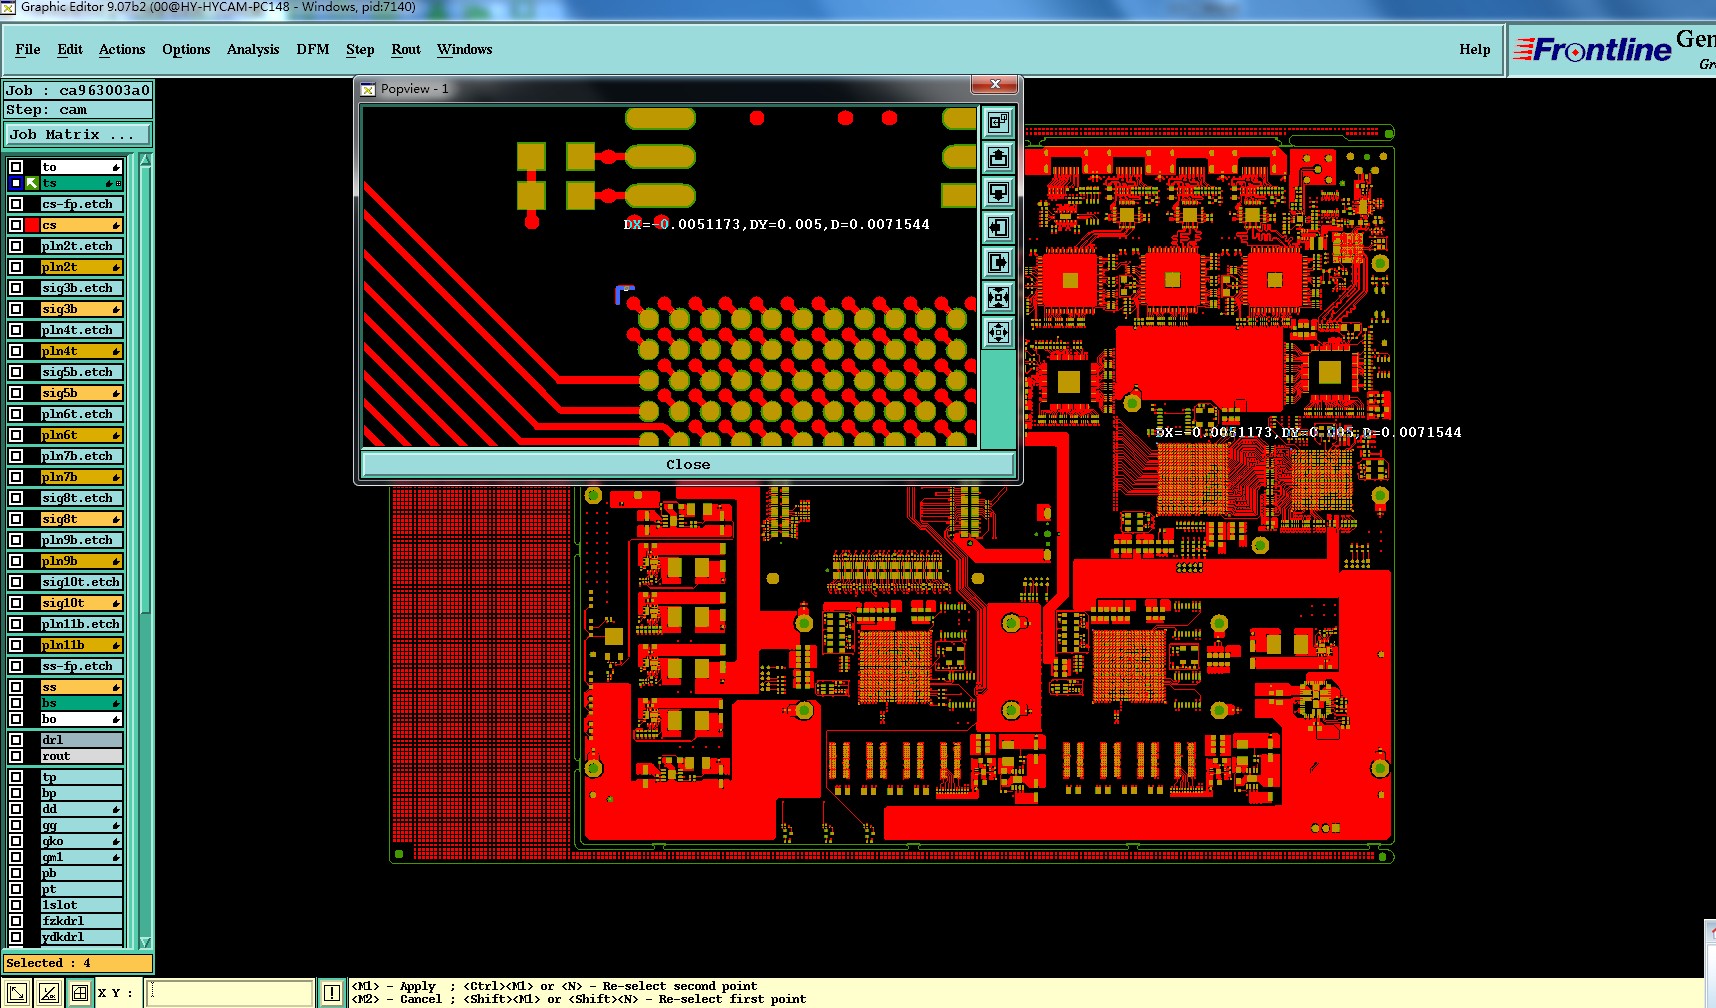Open the DFM menu
Viewport: 1716px width, 1008px height.
(313, 49)
